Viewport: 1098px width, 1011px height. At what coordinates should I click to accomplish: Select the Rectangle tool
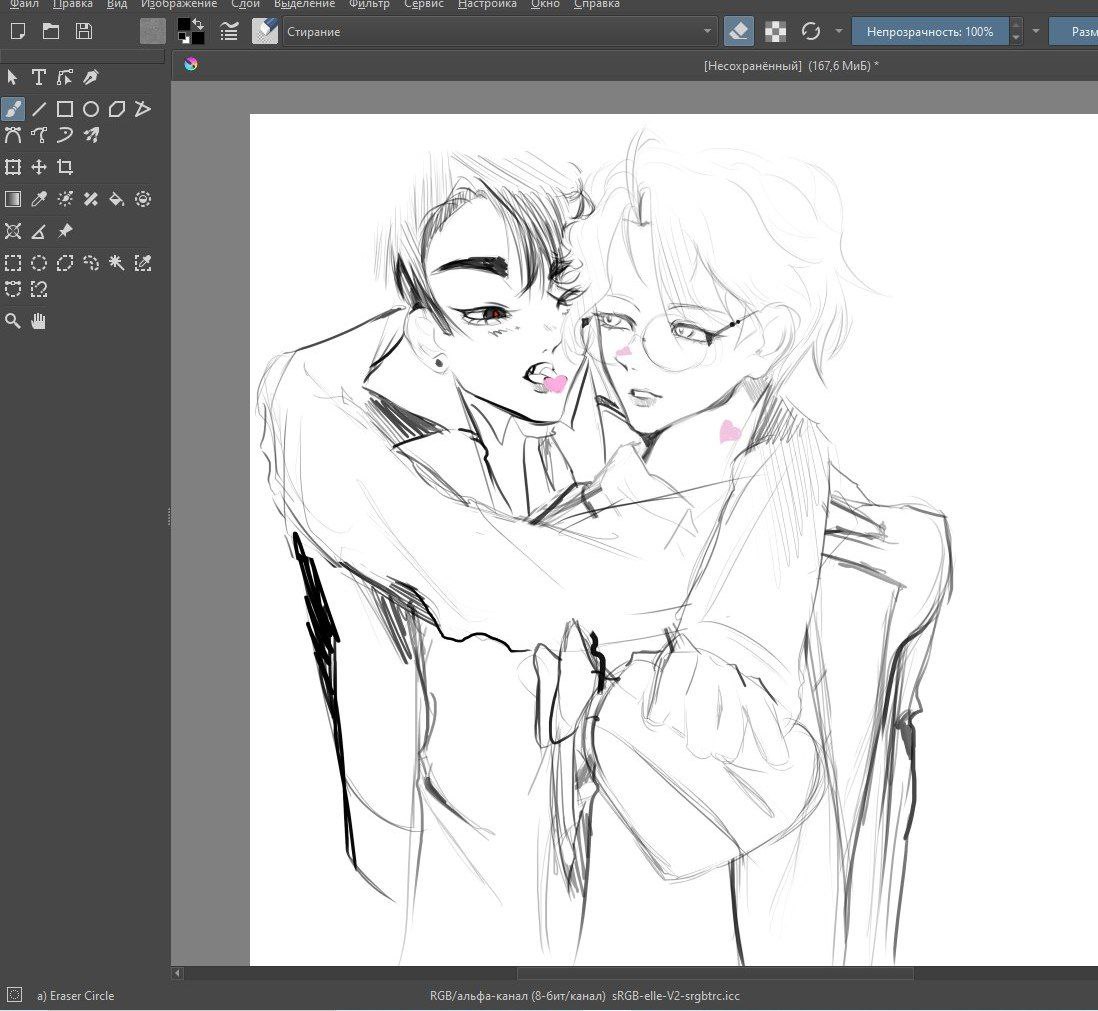pos(64,109)
